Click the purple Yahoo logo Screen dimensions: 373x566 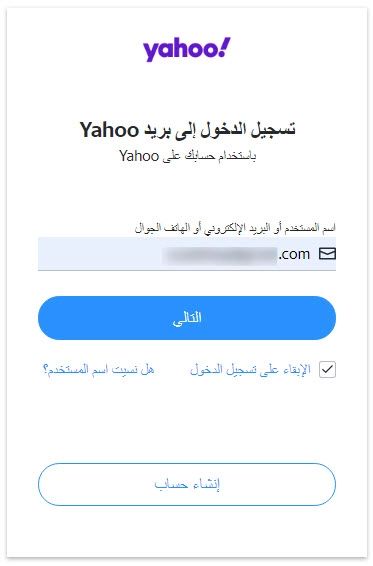click(x=187, y=49)
